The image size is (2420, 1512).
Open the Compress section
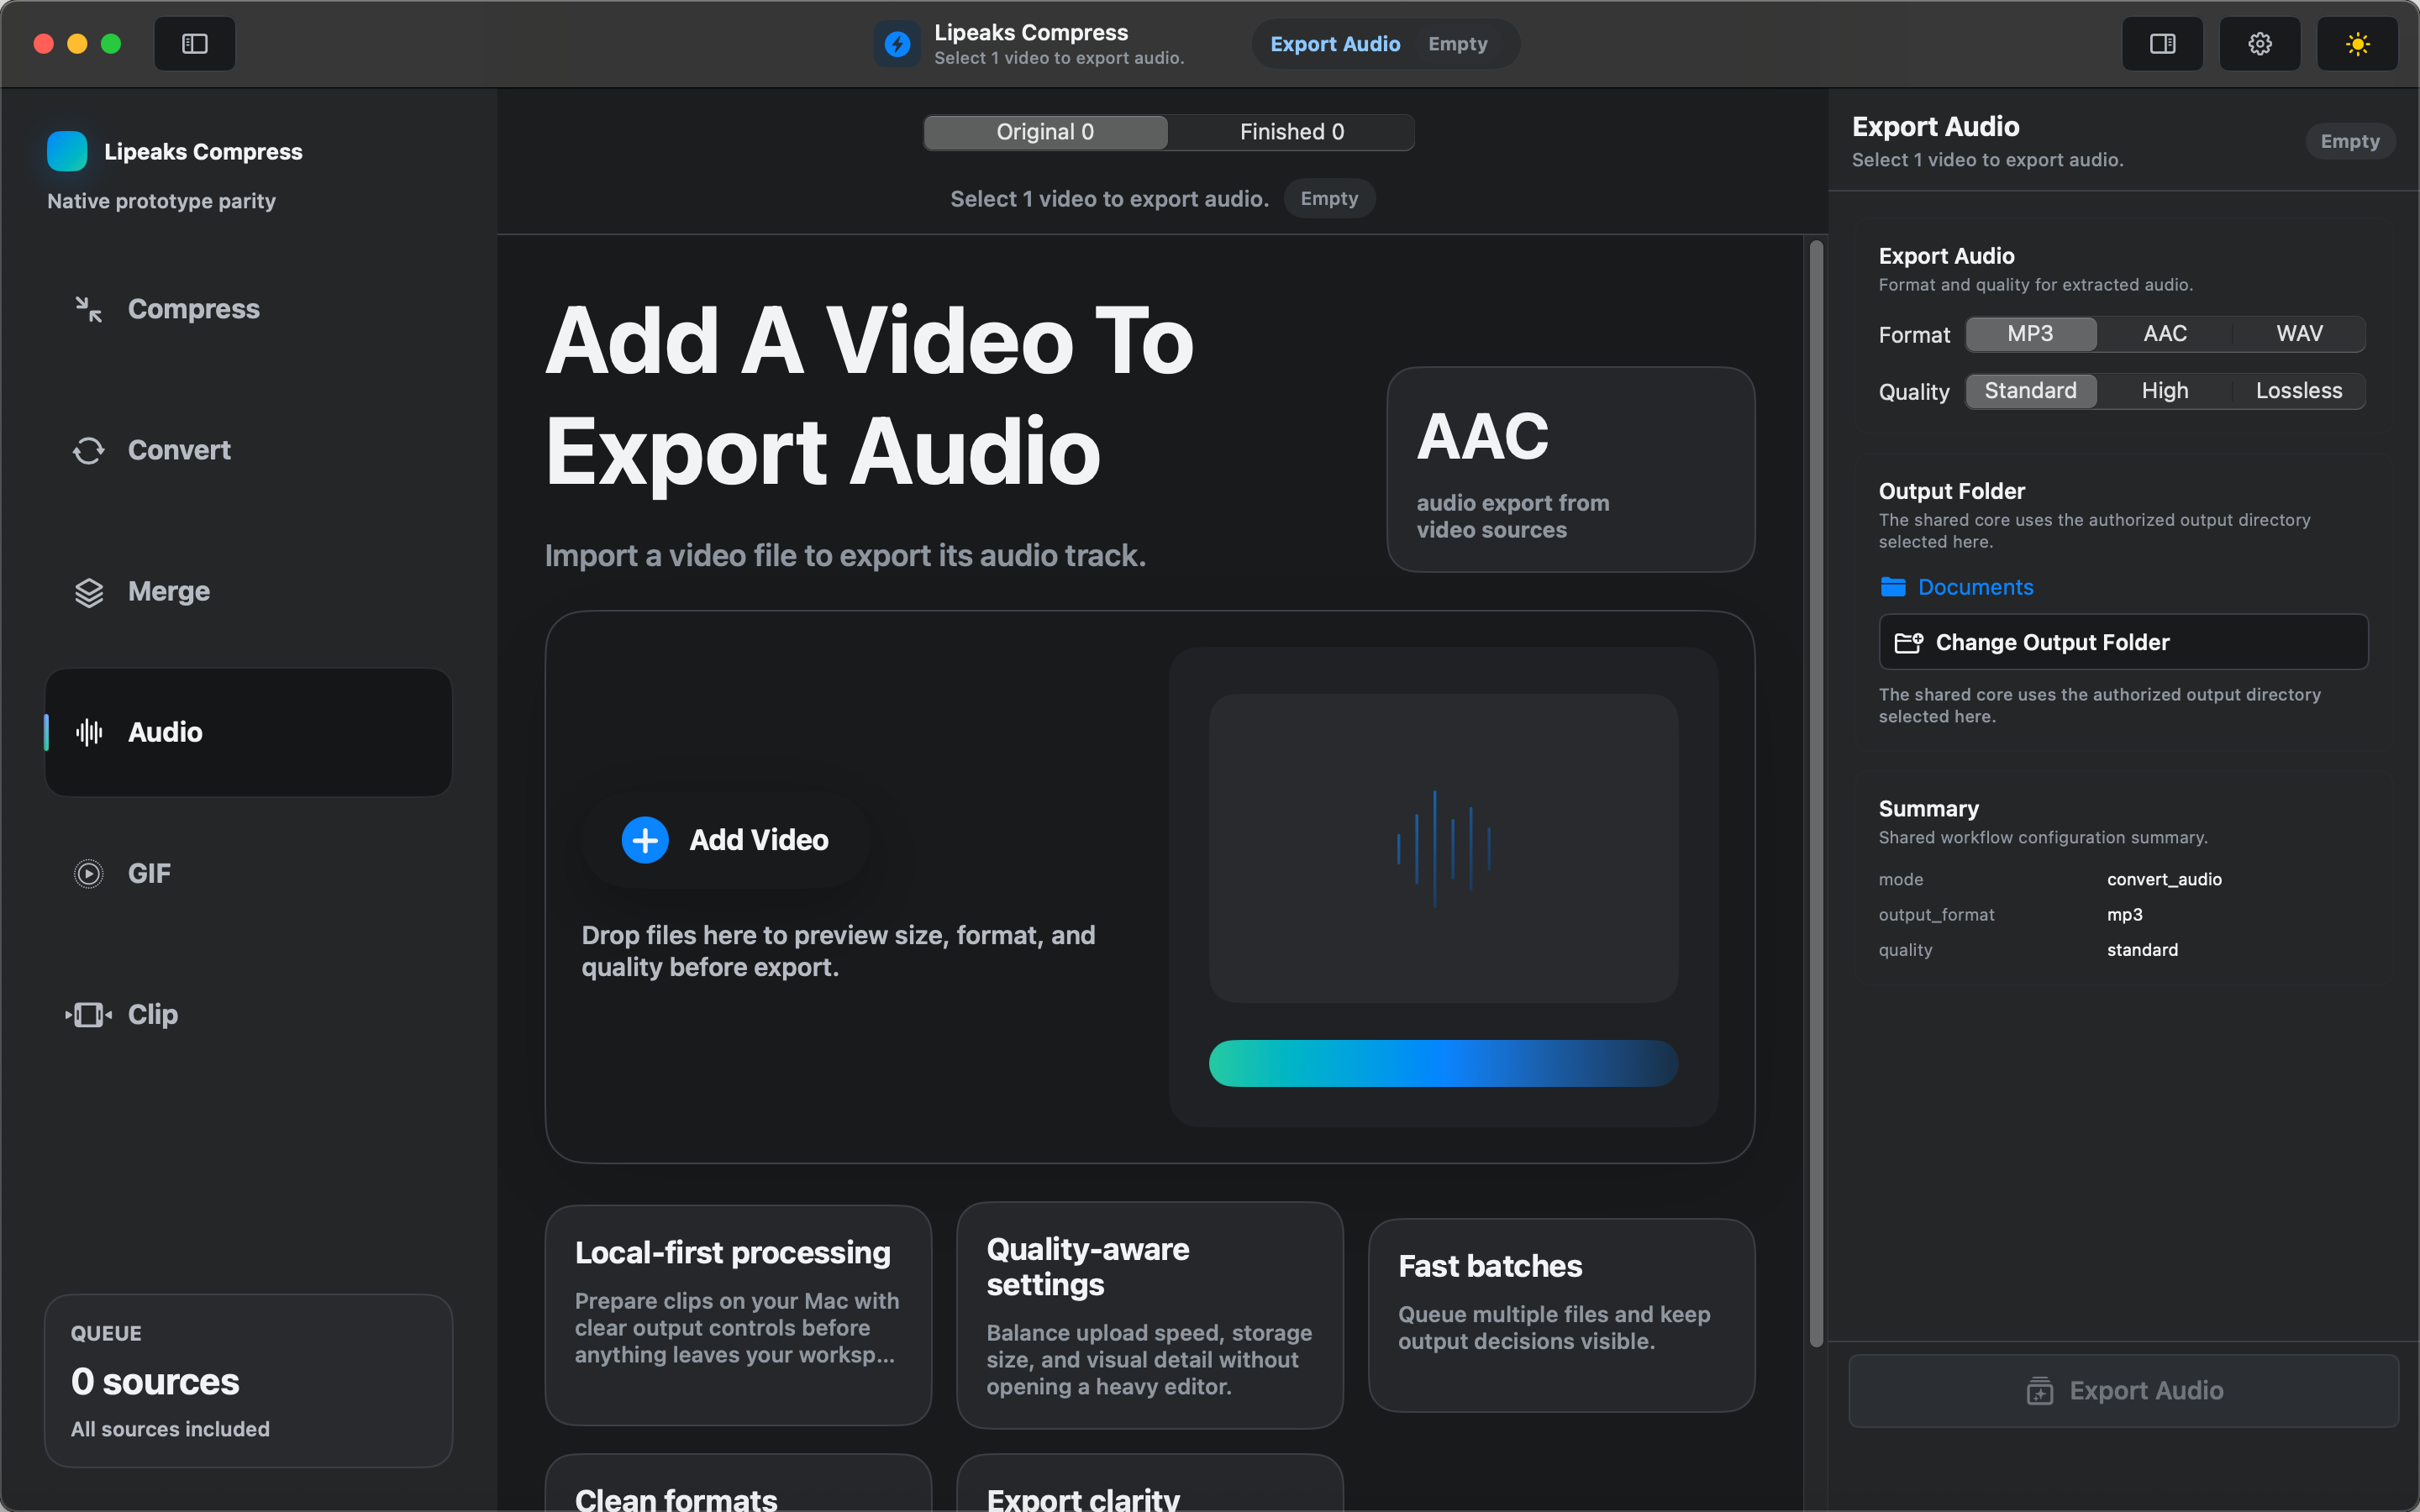pyautogui.click(x=248, y=309)
